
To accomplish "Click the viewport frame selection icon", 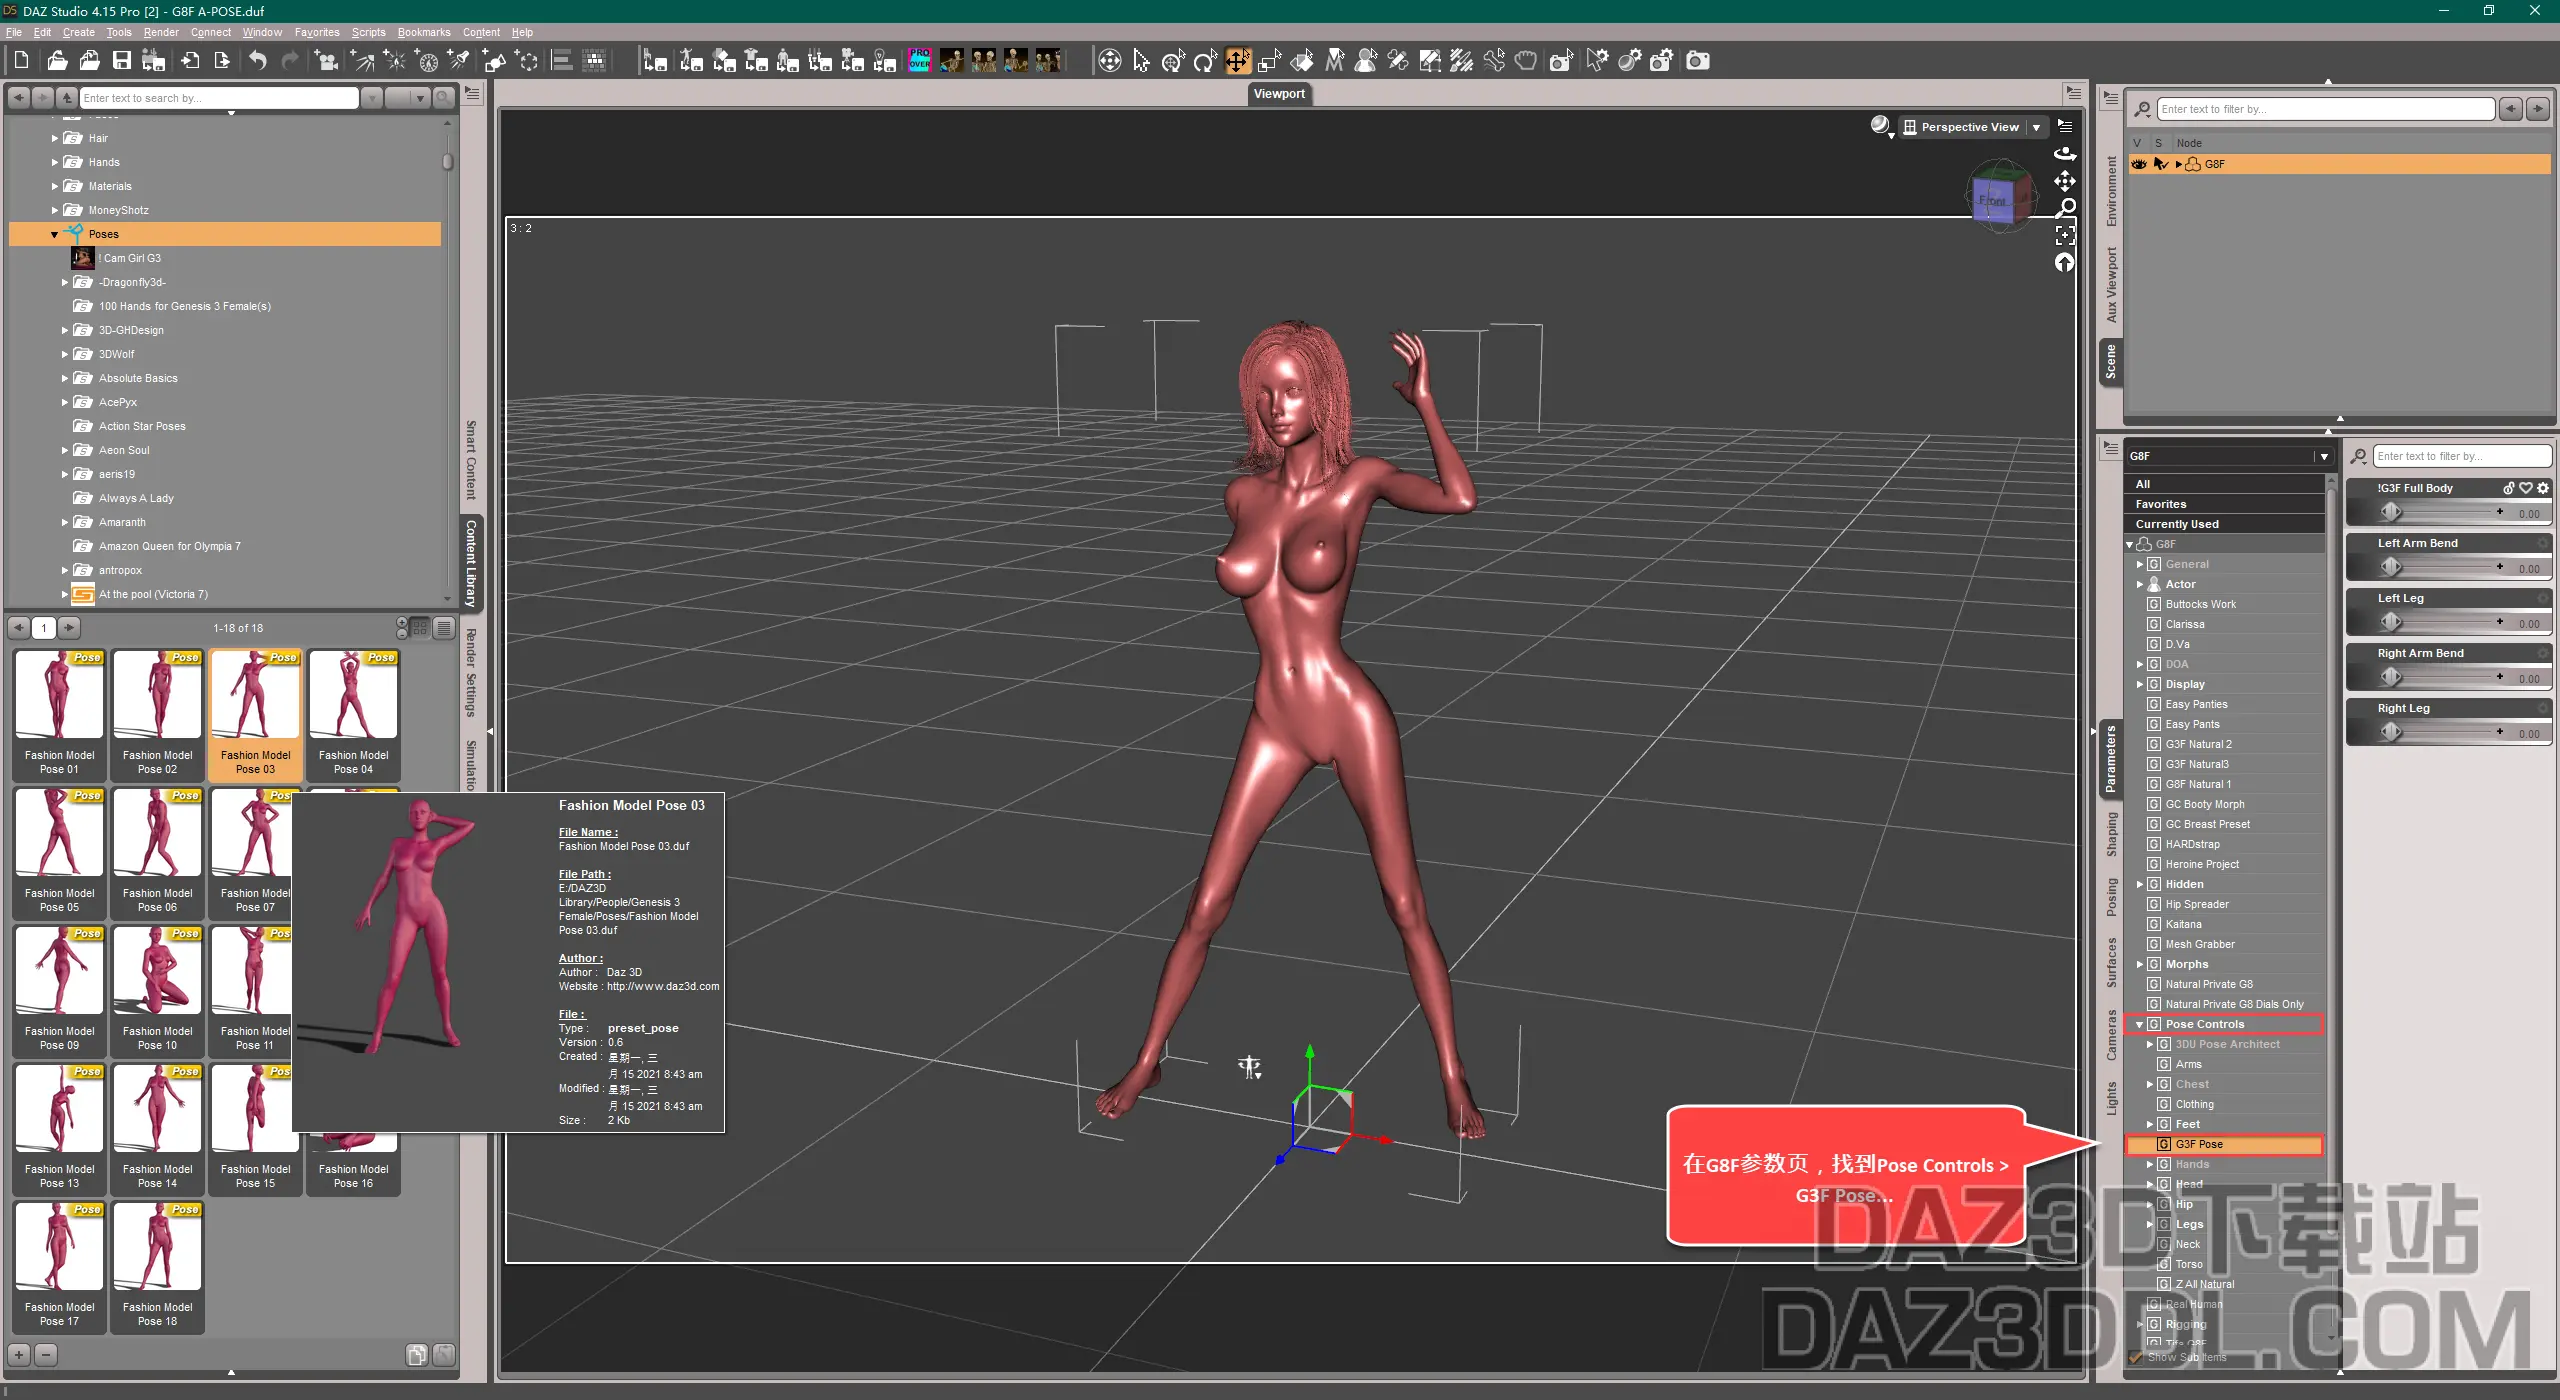I will [x=2065, y=235].
